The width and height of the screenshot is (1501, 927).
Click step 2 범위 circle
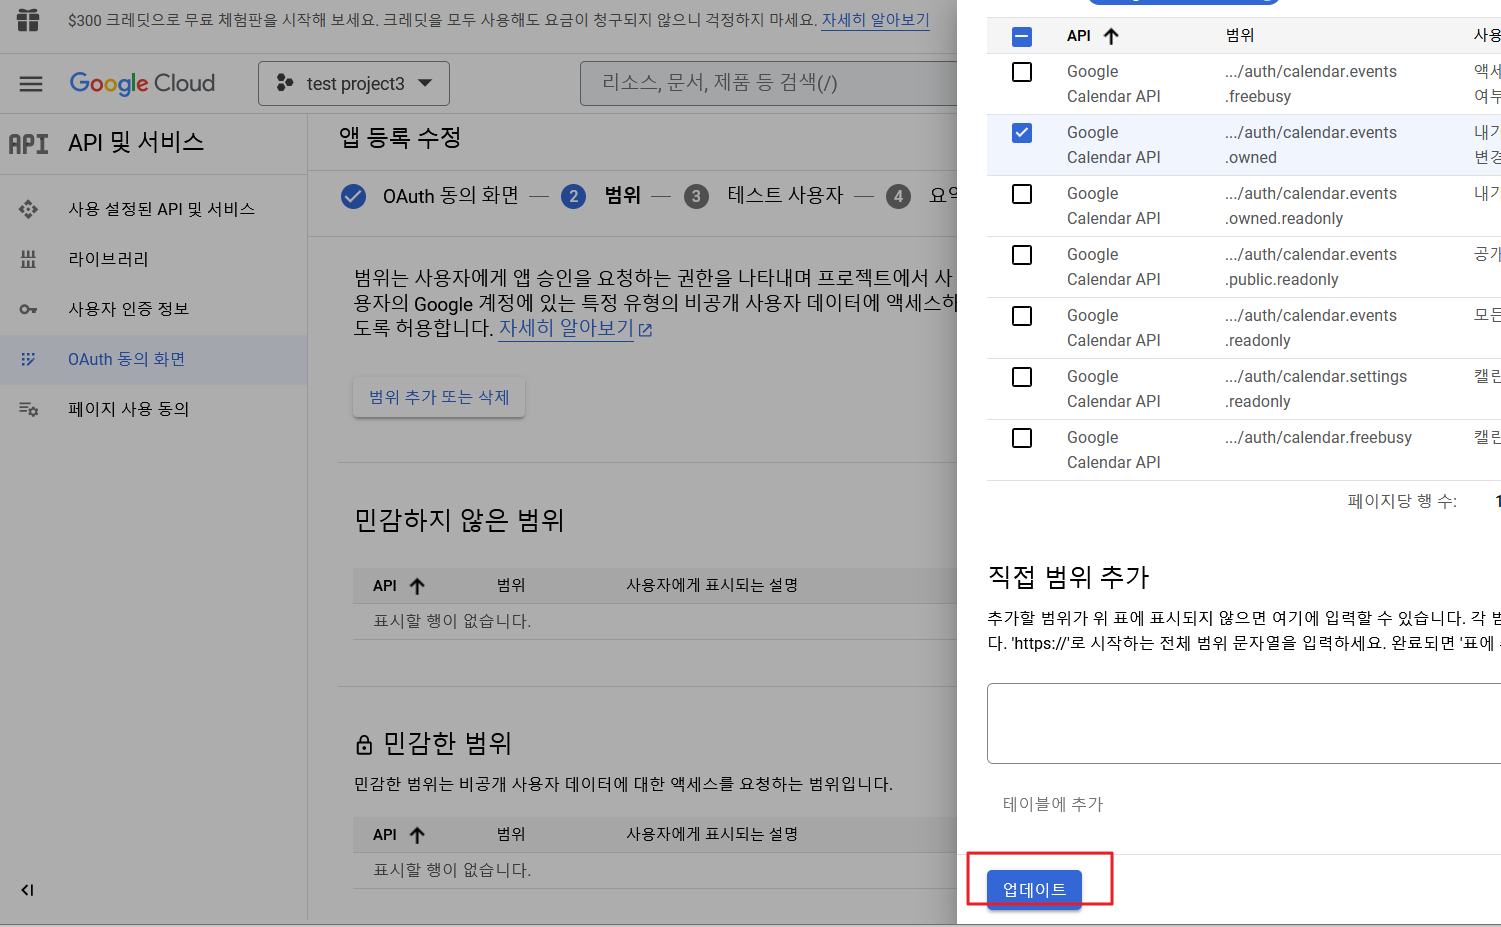[x=573, y=196]
